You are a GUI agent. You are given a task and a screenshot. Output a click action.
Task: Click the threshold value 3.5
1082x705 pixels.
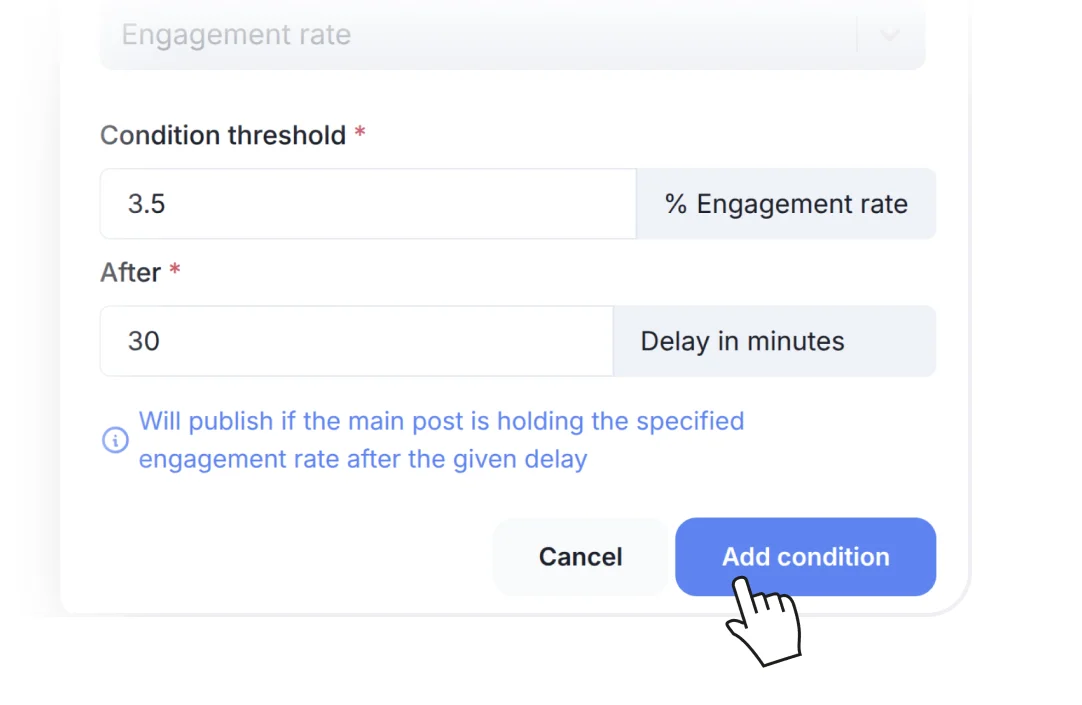146,204
